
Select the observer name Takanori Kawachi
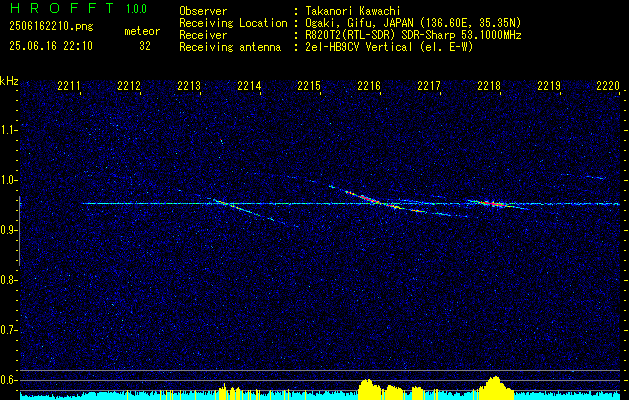(353, 11)
